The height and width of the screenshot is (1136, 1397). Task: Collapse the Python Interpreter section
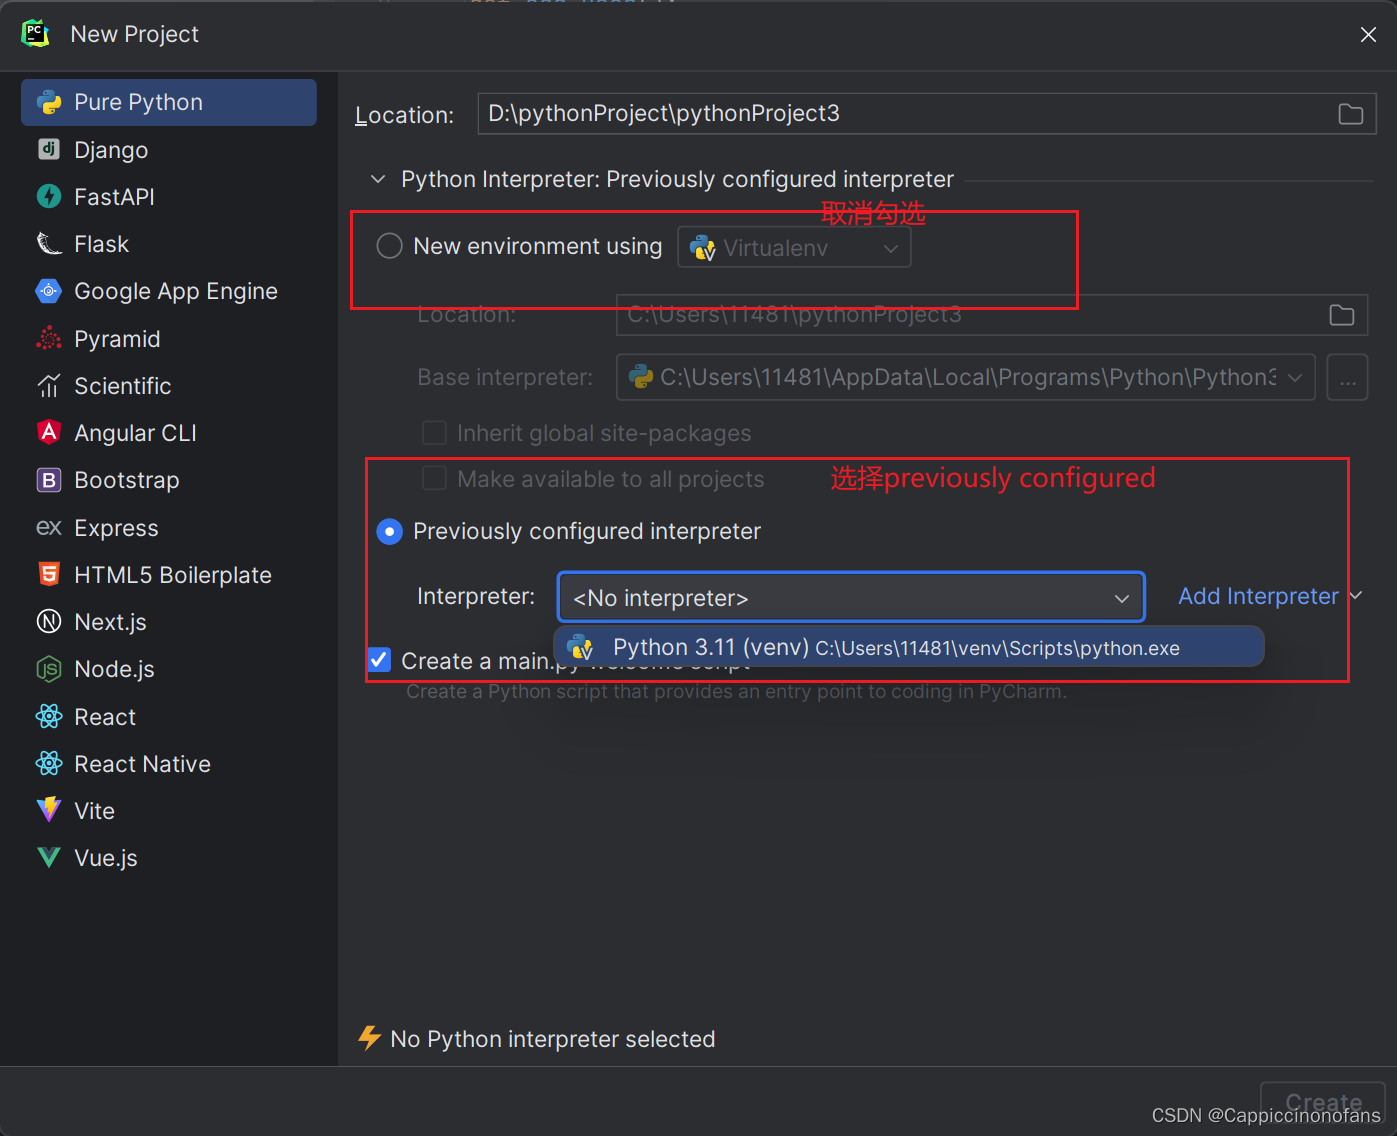(377, 179)
